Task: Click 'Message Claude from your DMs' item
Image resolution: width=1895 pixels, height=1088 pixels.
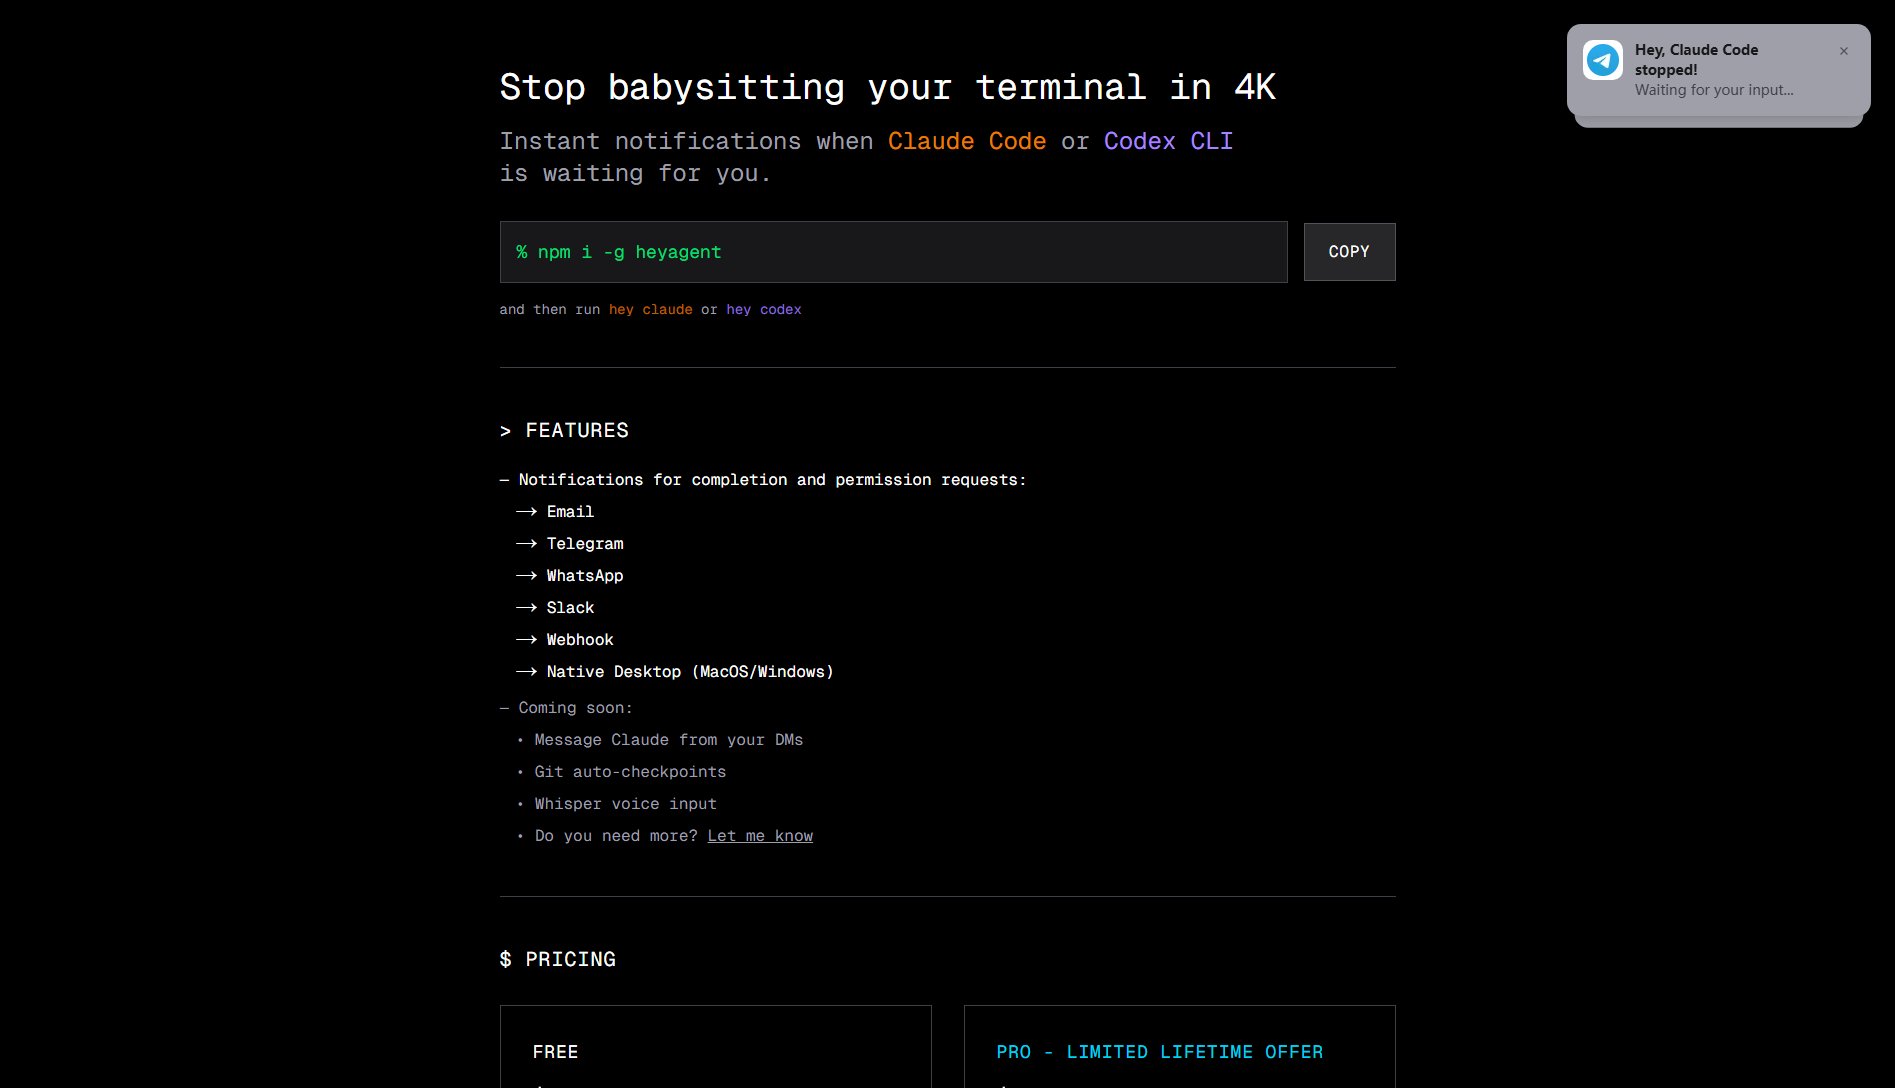Action: pyautogui.click(x=669, y=740)
